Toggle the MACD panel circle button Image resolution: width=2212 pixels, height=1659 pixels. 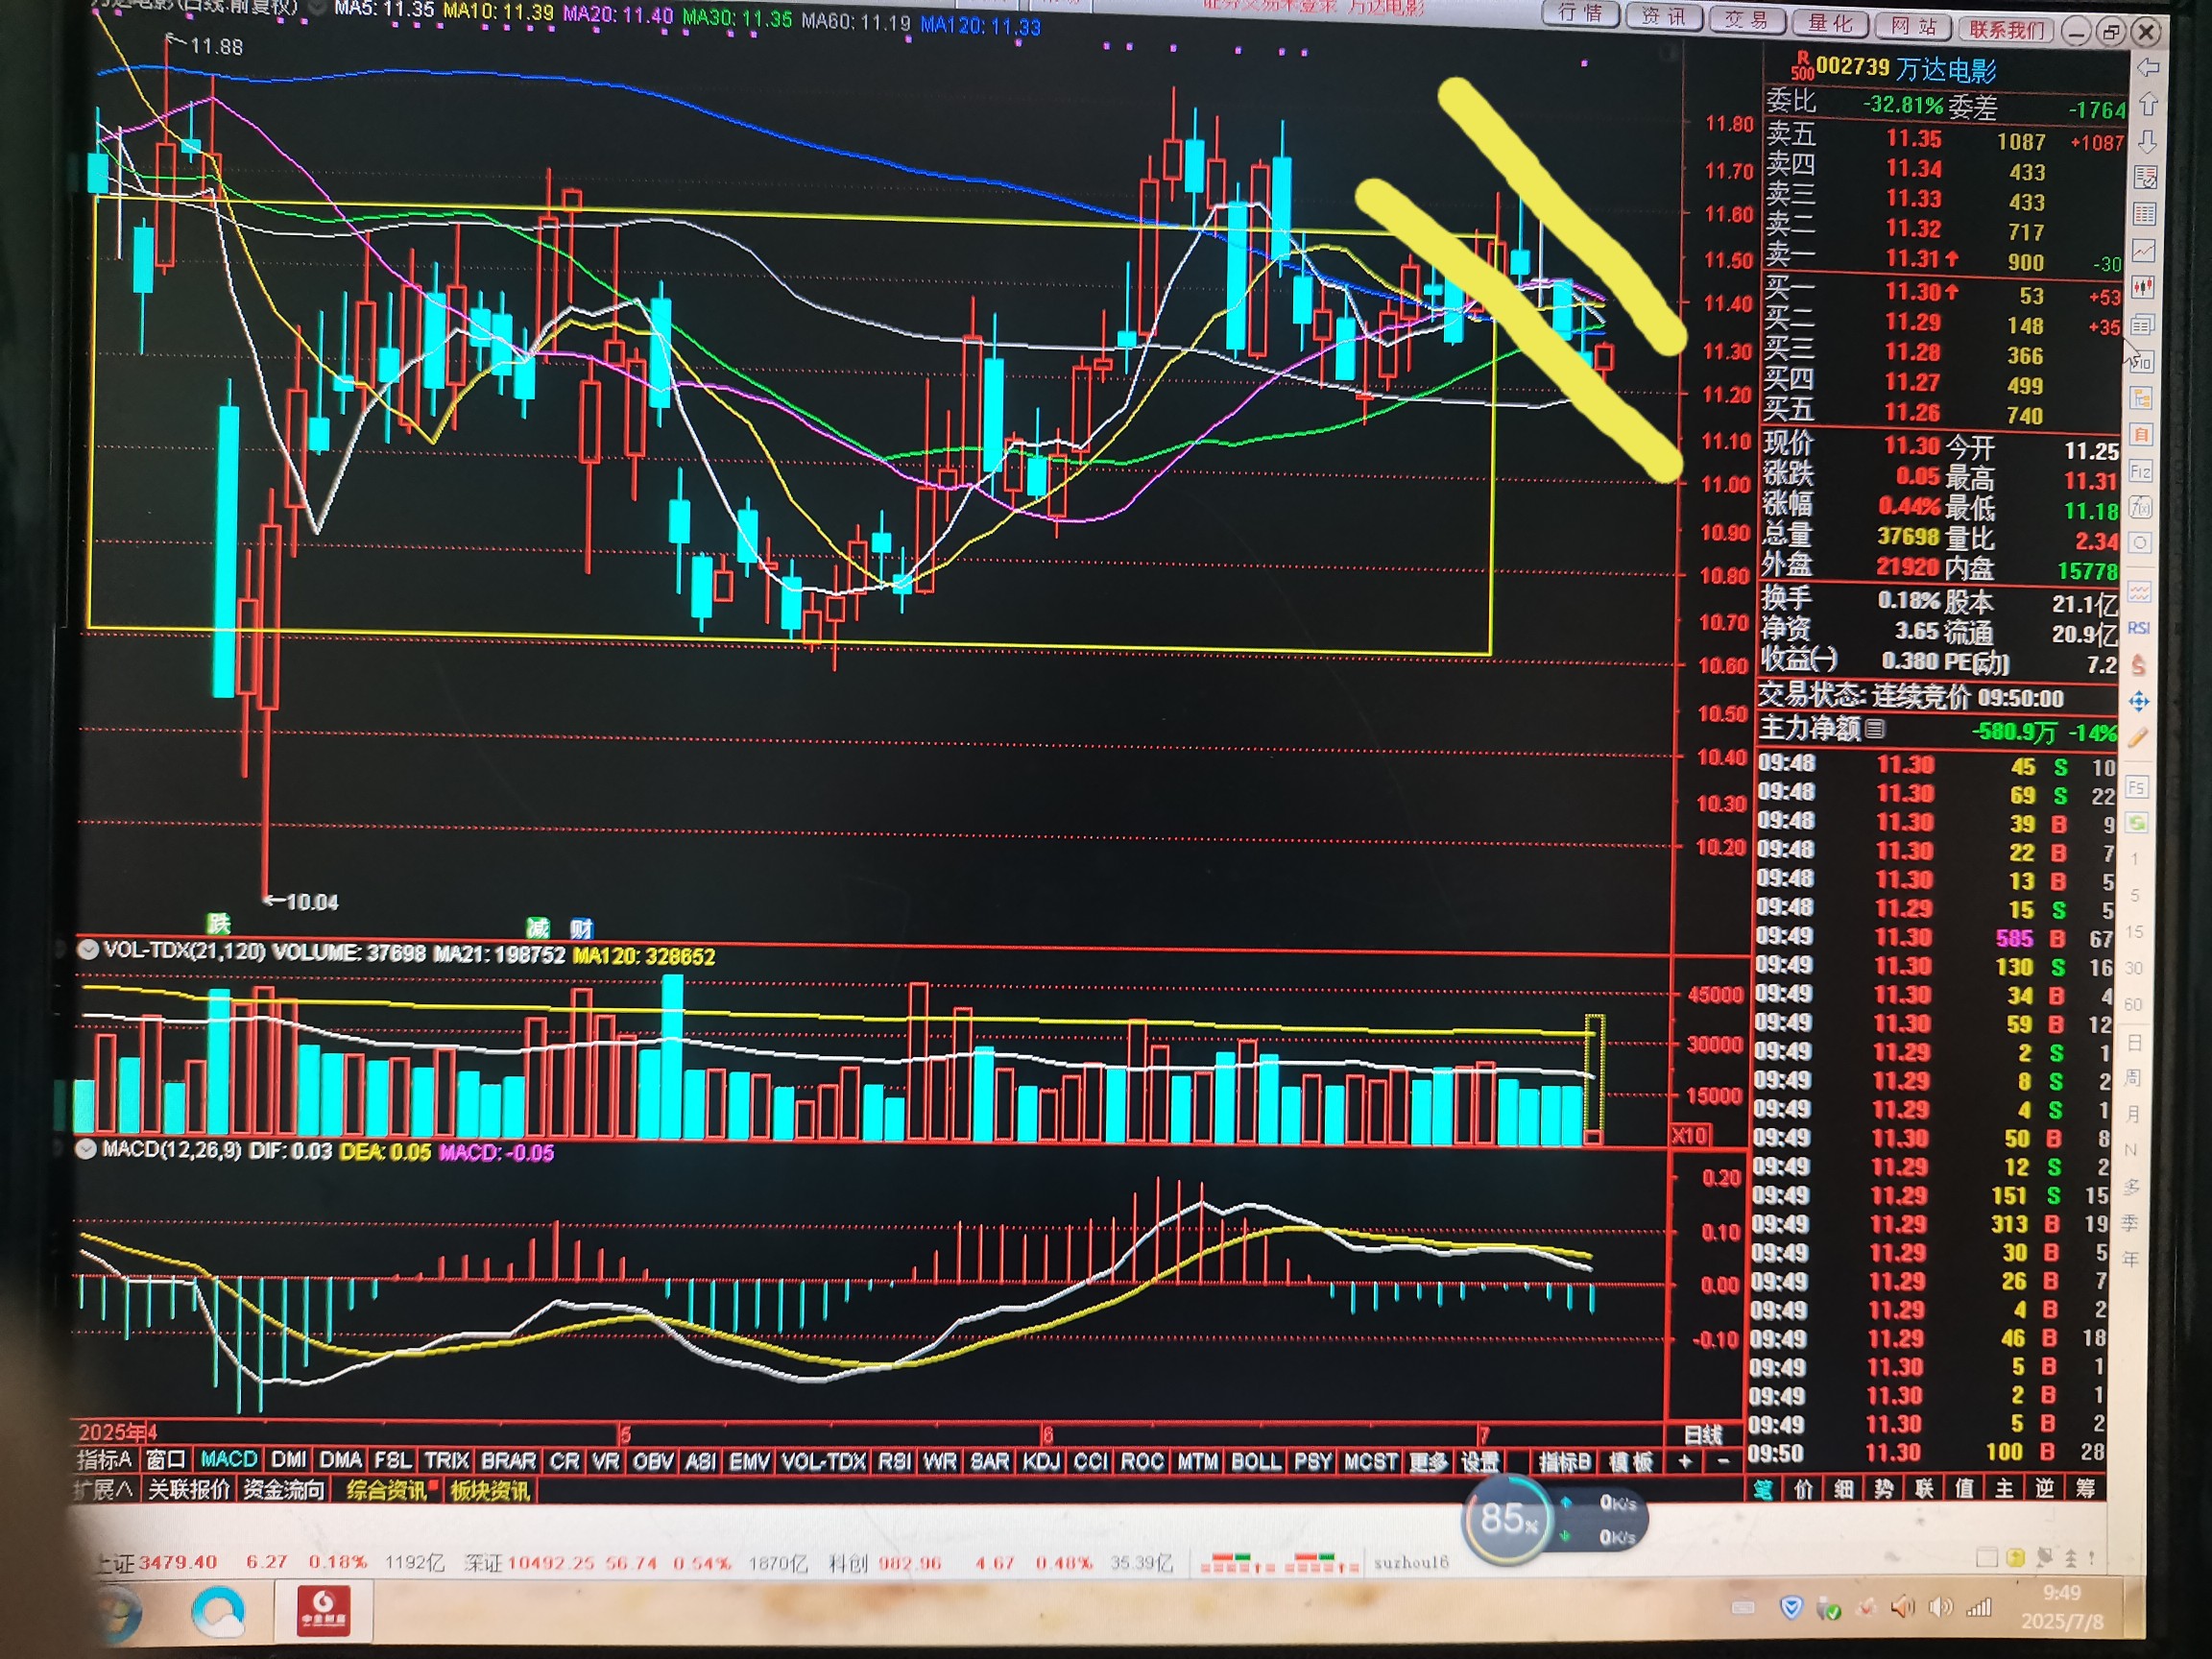(86, 1149)
